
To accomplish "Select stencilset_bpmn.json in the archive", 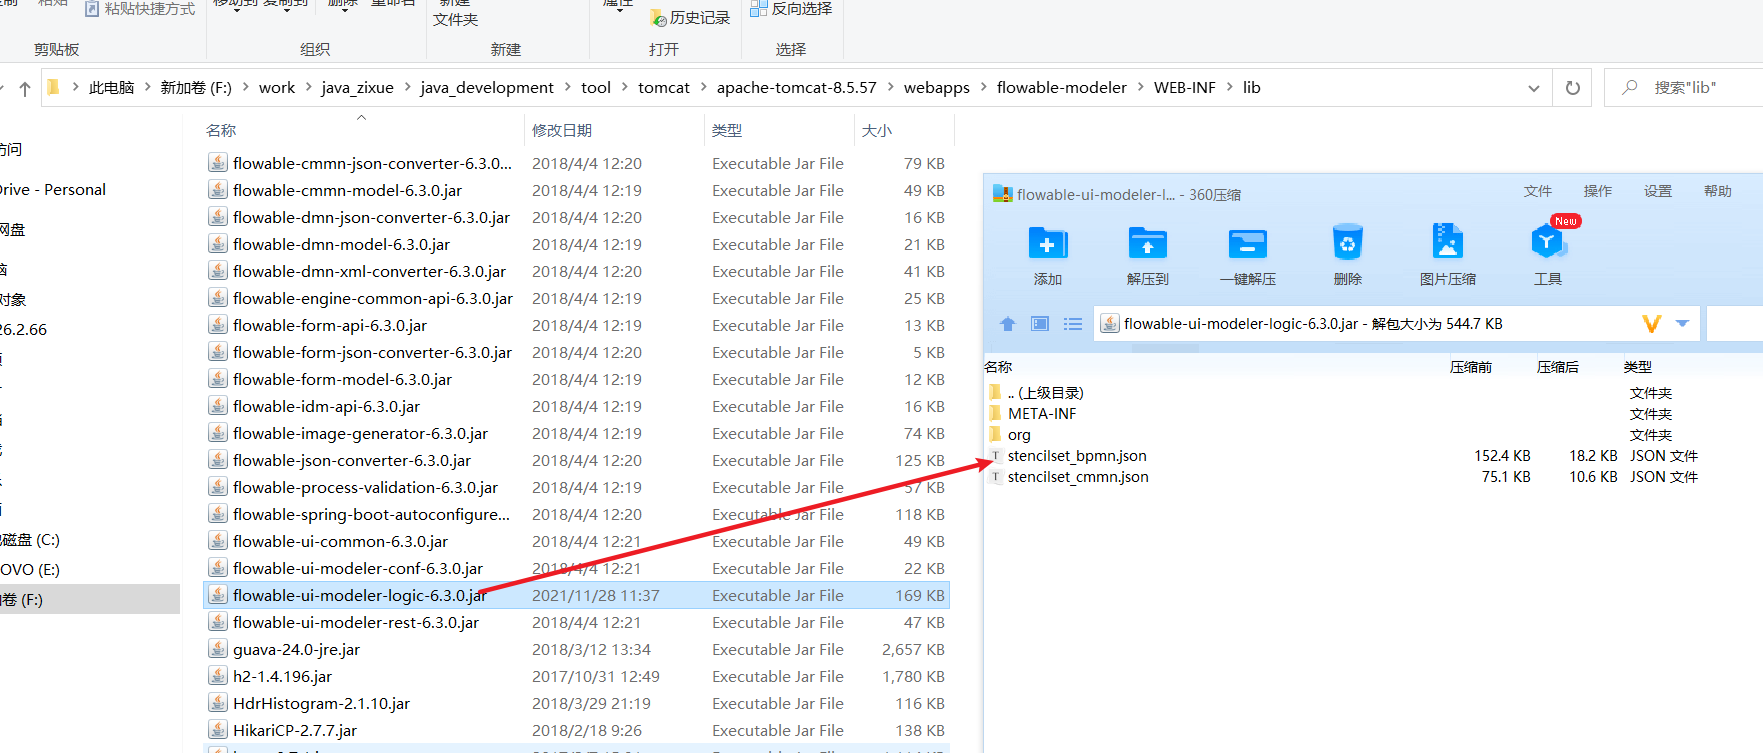I will click(x=1077, y=456).
